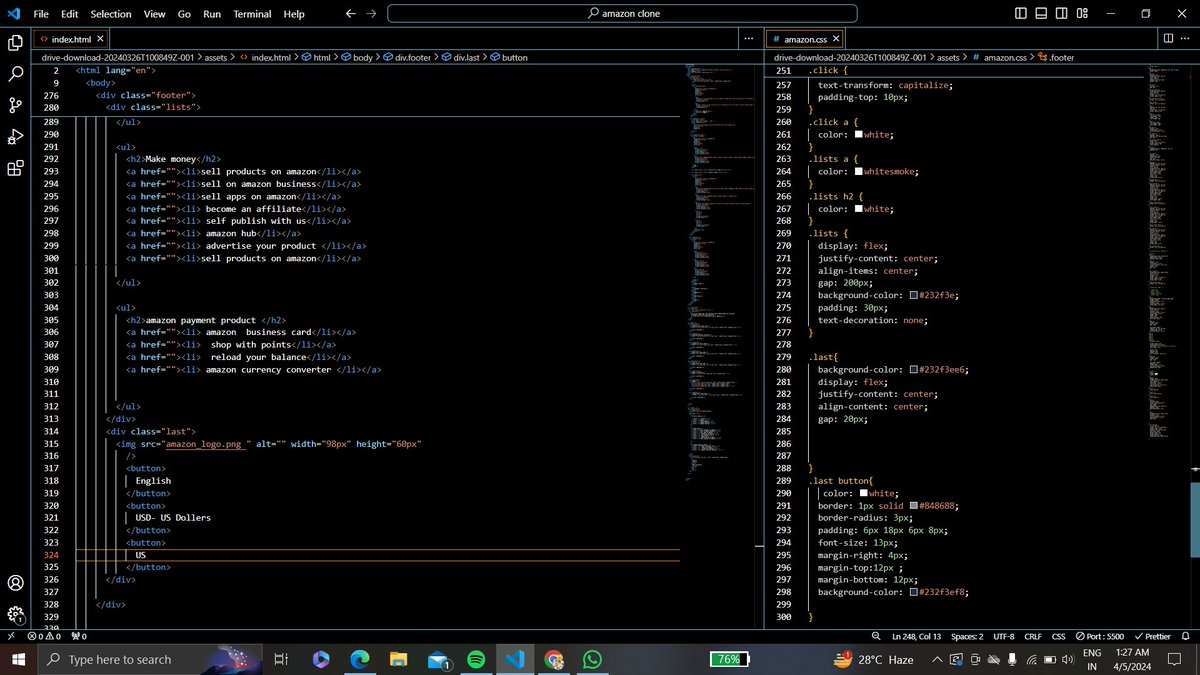Open Task View in taskbar
The image size is (1200, 675).
click(281, 660)
